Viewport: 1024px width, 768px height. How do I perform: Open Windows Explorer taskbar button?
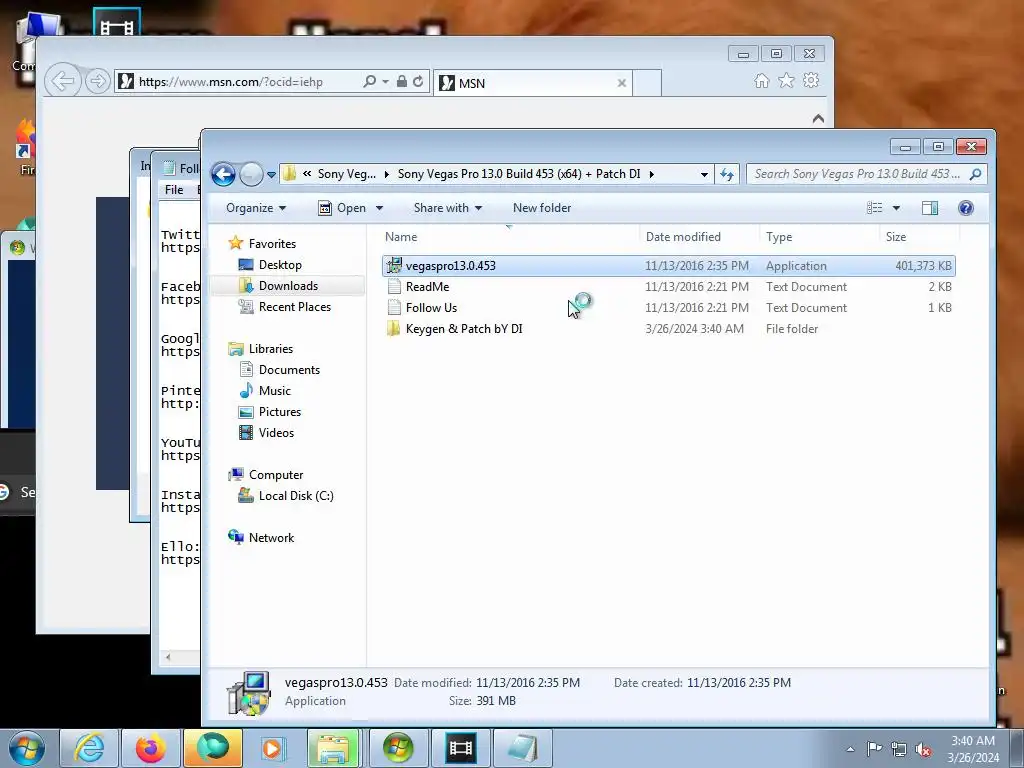[334, 748]
